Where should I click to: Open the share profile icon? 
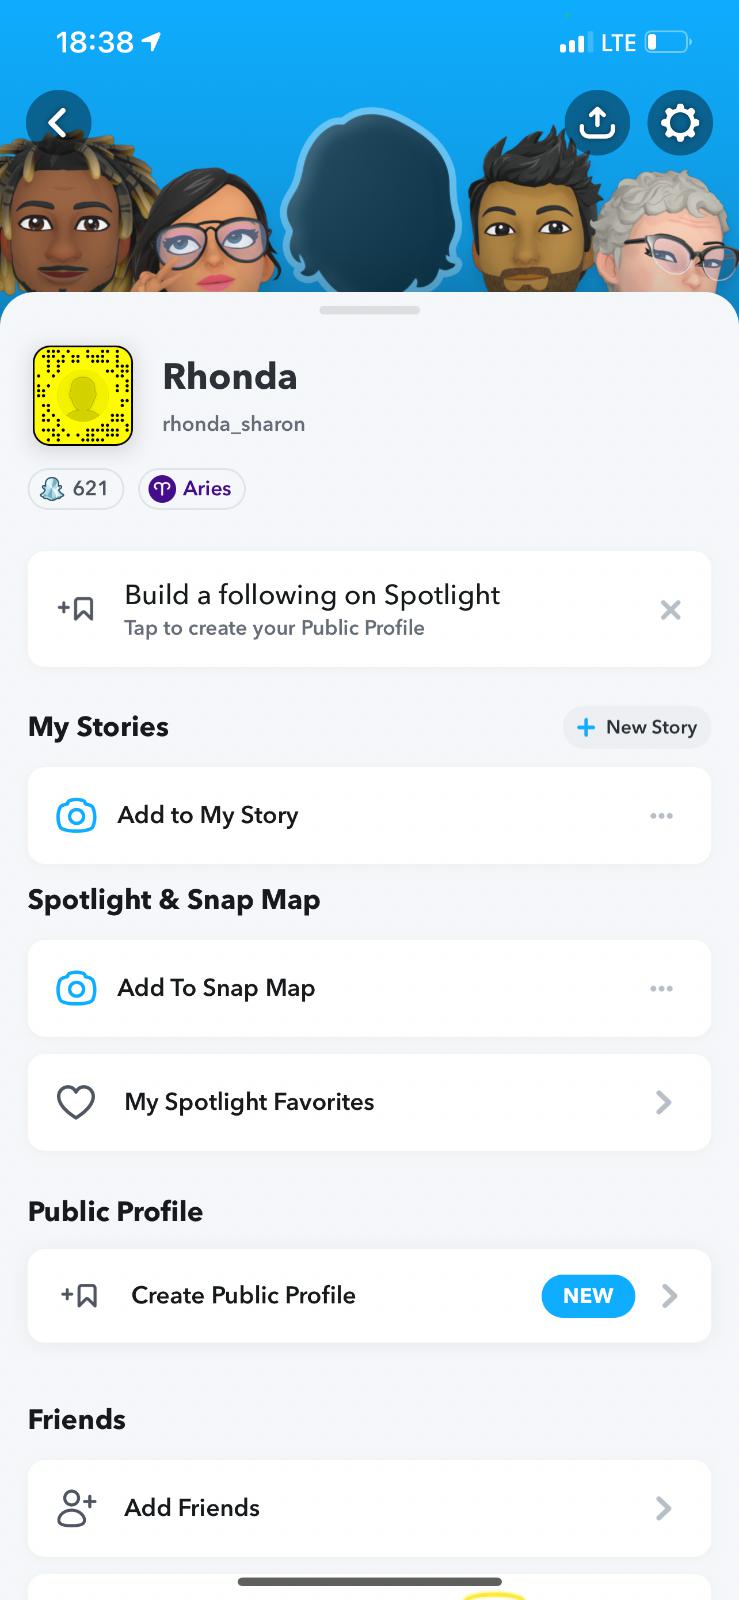tap(597, 123)
